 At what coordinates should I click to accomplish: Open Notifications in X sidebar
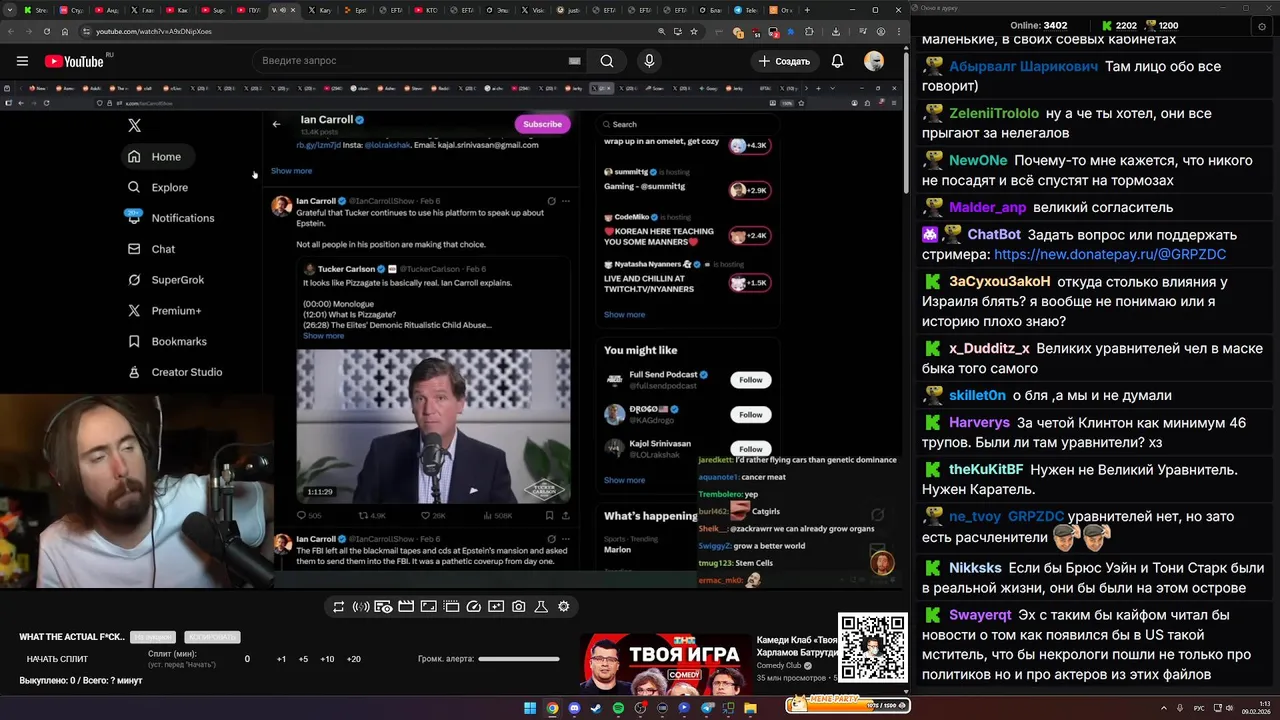point(170,218)
